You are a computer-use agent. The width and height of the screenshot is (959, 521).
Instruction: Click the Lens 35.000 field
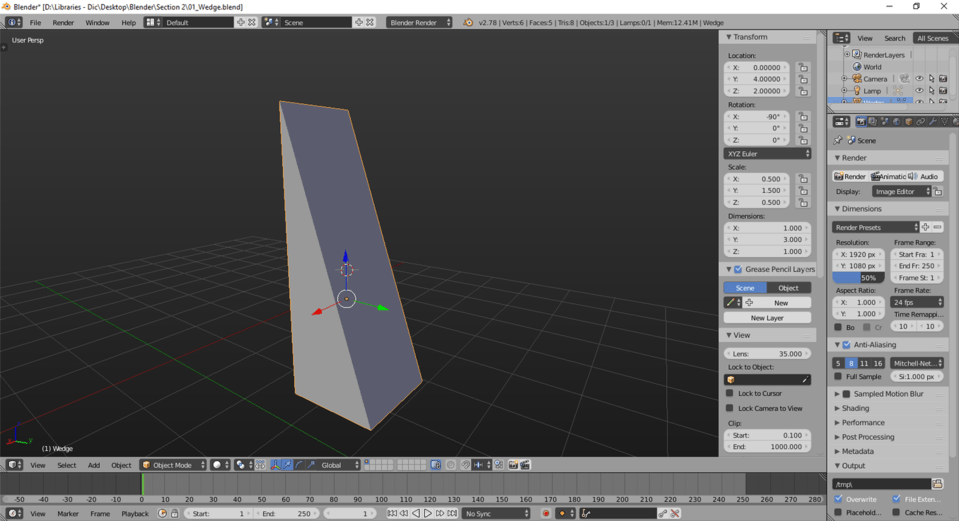[767, 353]
